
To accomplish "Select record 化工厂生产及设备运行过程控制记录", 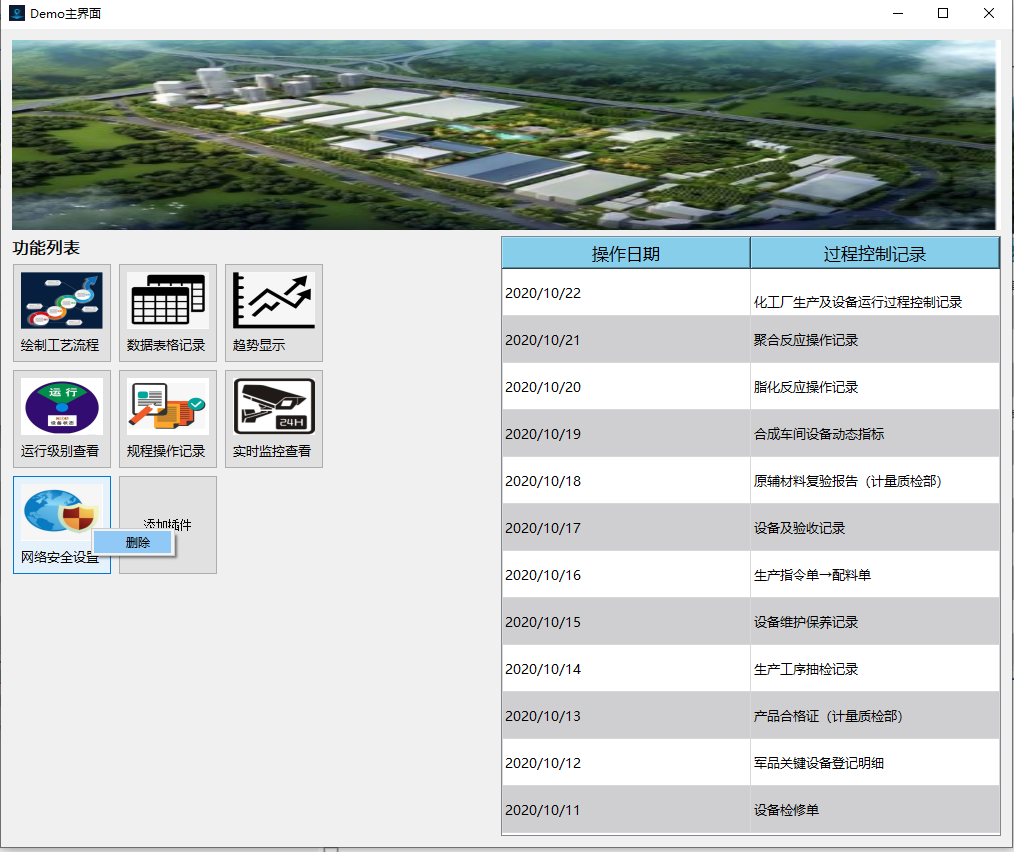I will (x=875, y=292).
